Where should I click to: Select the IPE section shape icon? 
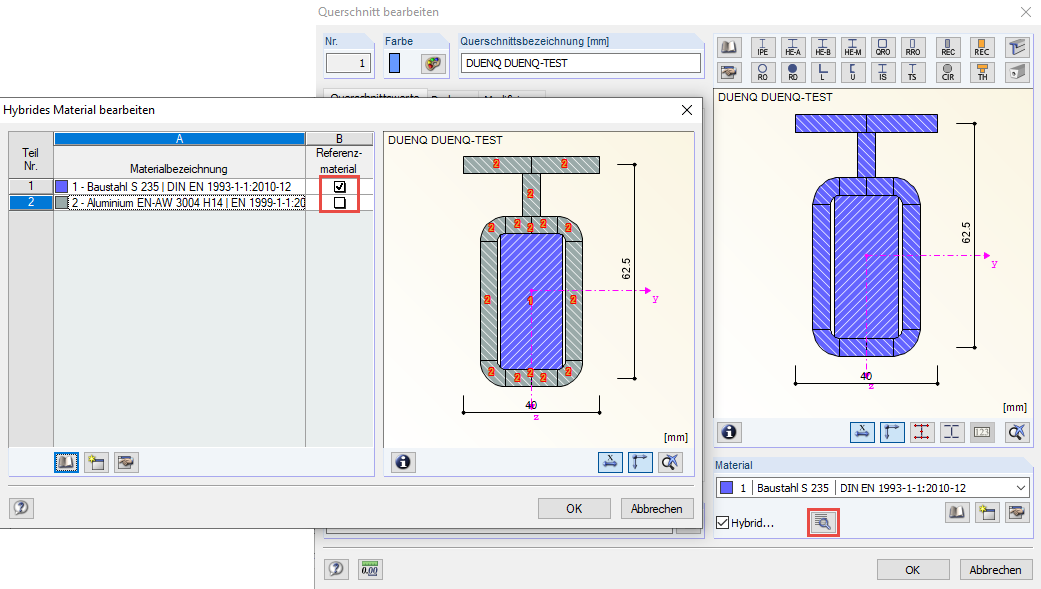[x=762, y=46]
